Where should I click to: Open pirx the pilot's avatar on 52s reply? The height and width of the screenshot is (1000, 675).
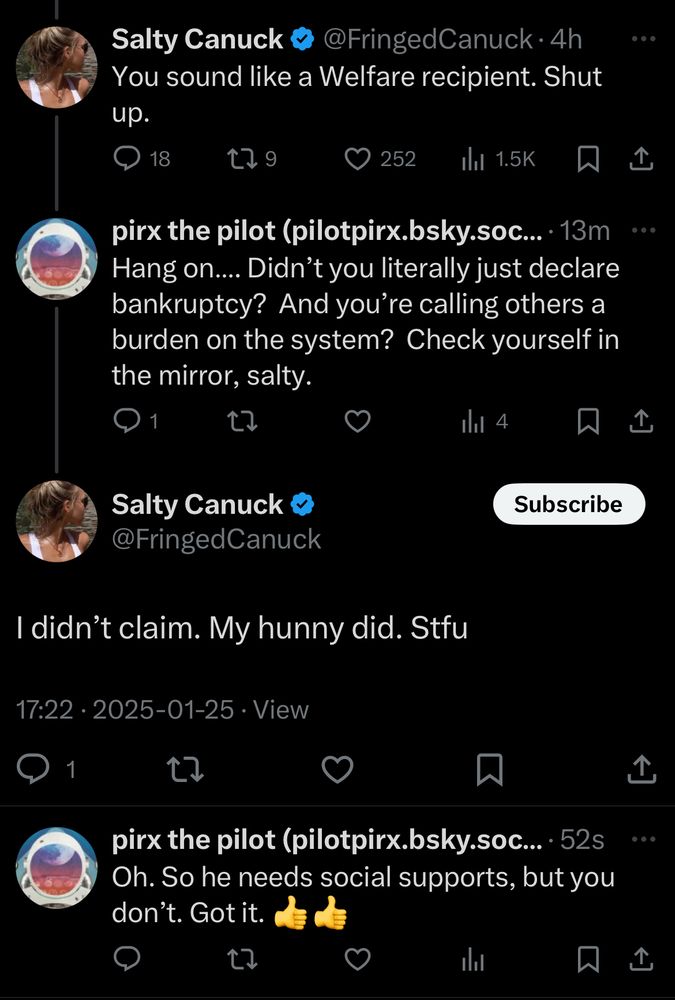click(56, 867)
